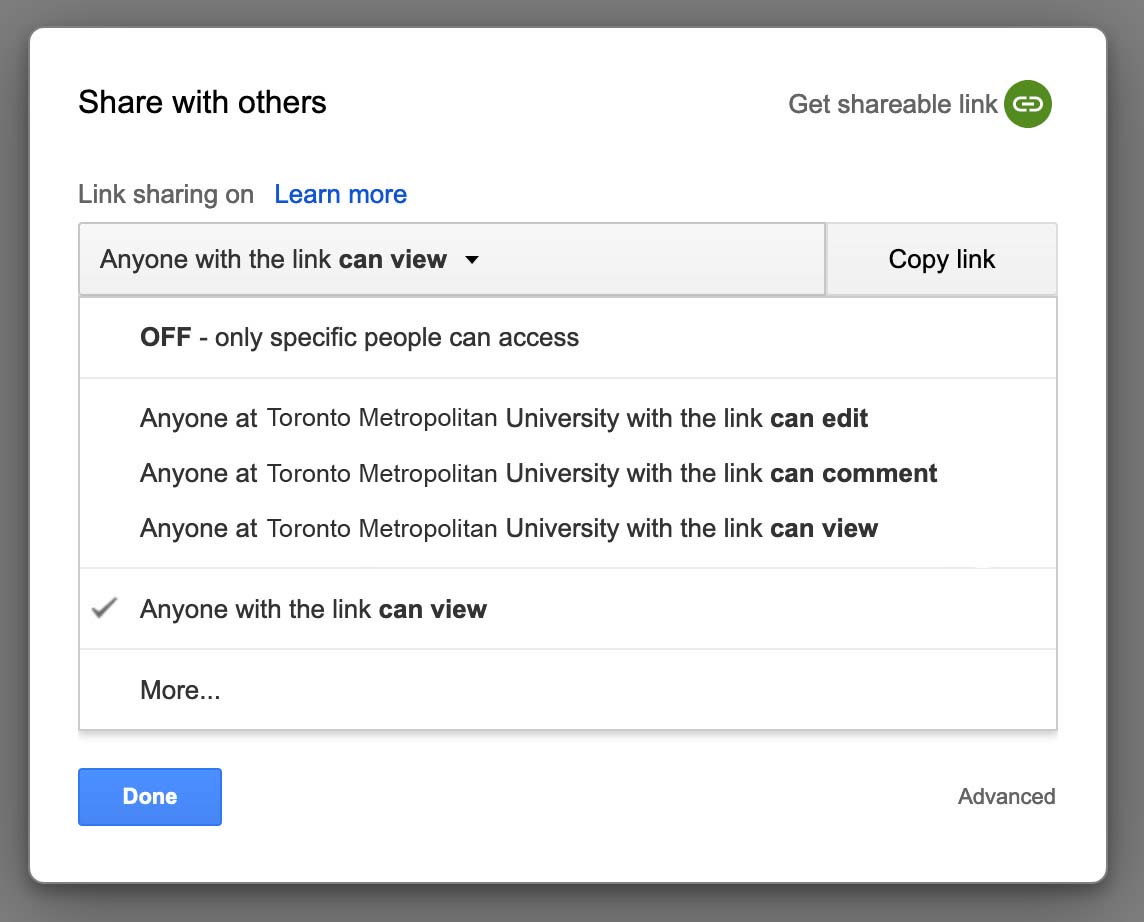Click bold can edit text in option list
This screenshot has width=1144, height=922.
[819, 418]
